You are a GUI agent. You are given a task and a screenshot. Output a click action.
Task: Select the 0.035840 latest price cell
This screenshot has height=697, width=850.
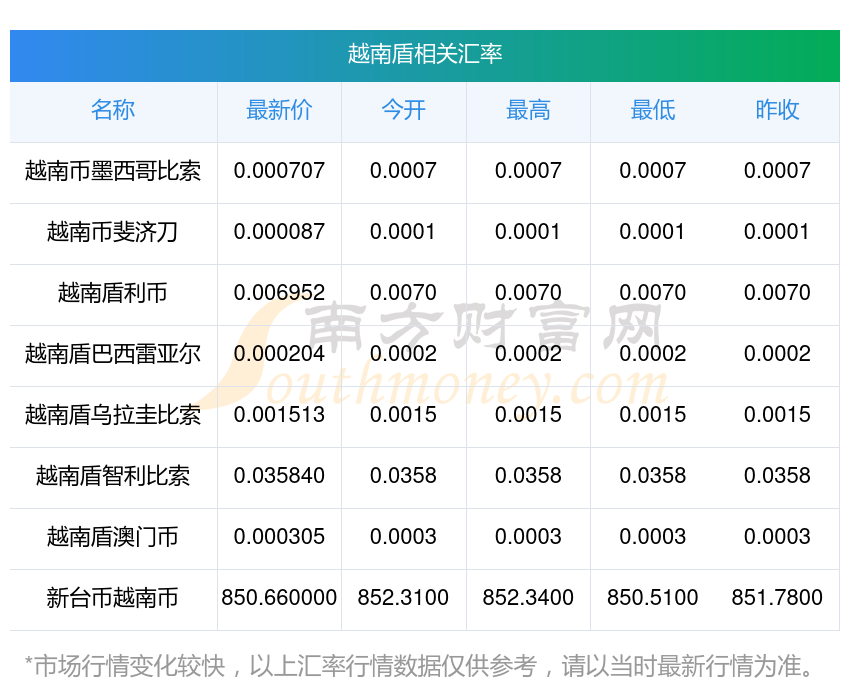pos(279,476)
